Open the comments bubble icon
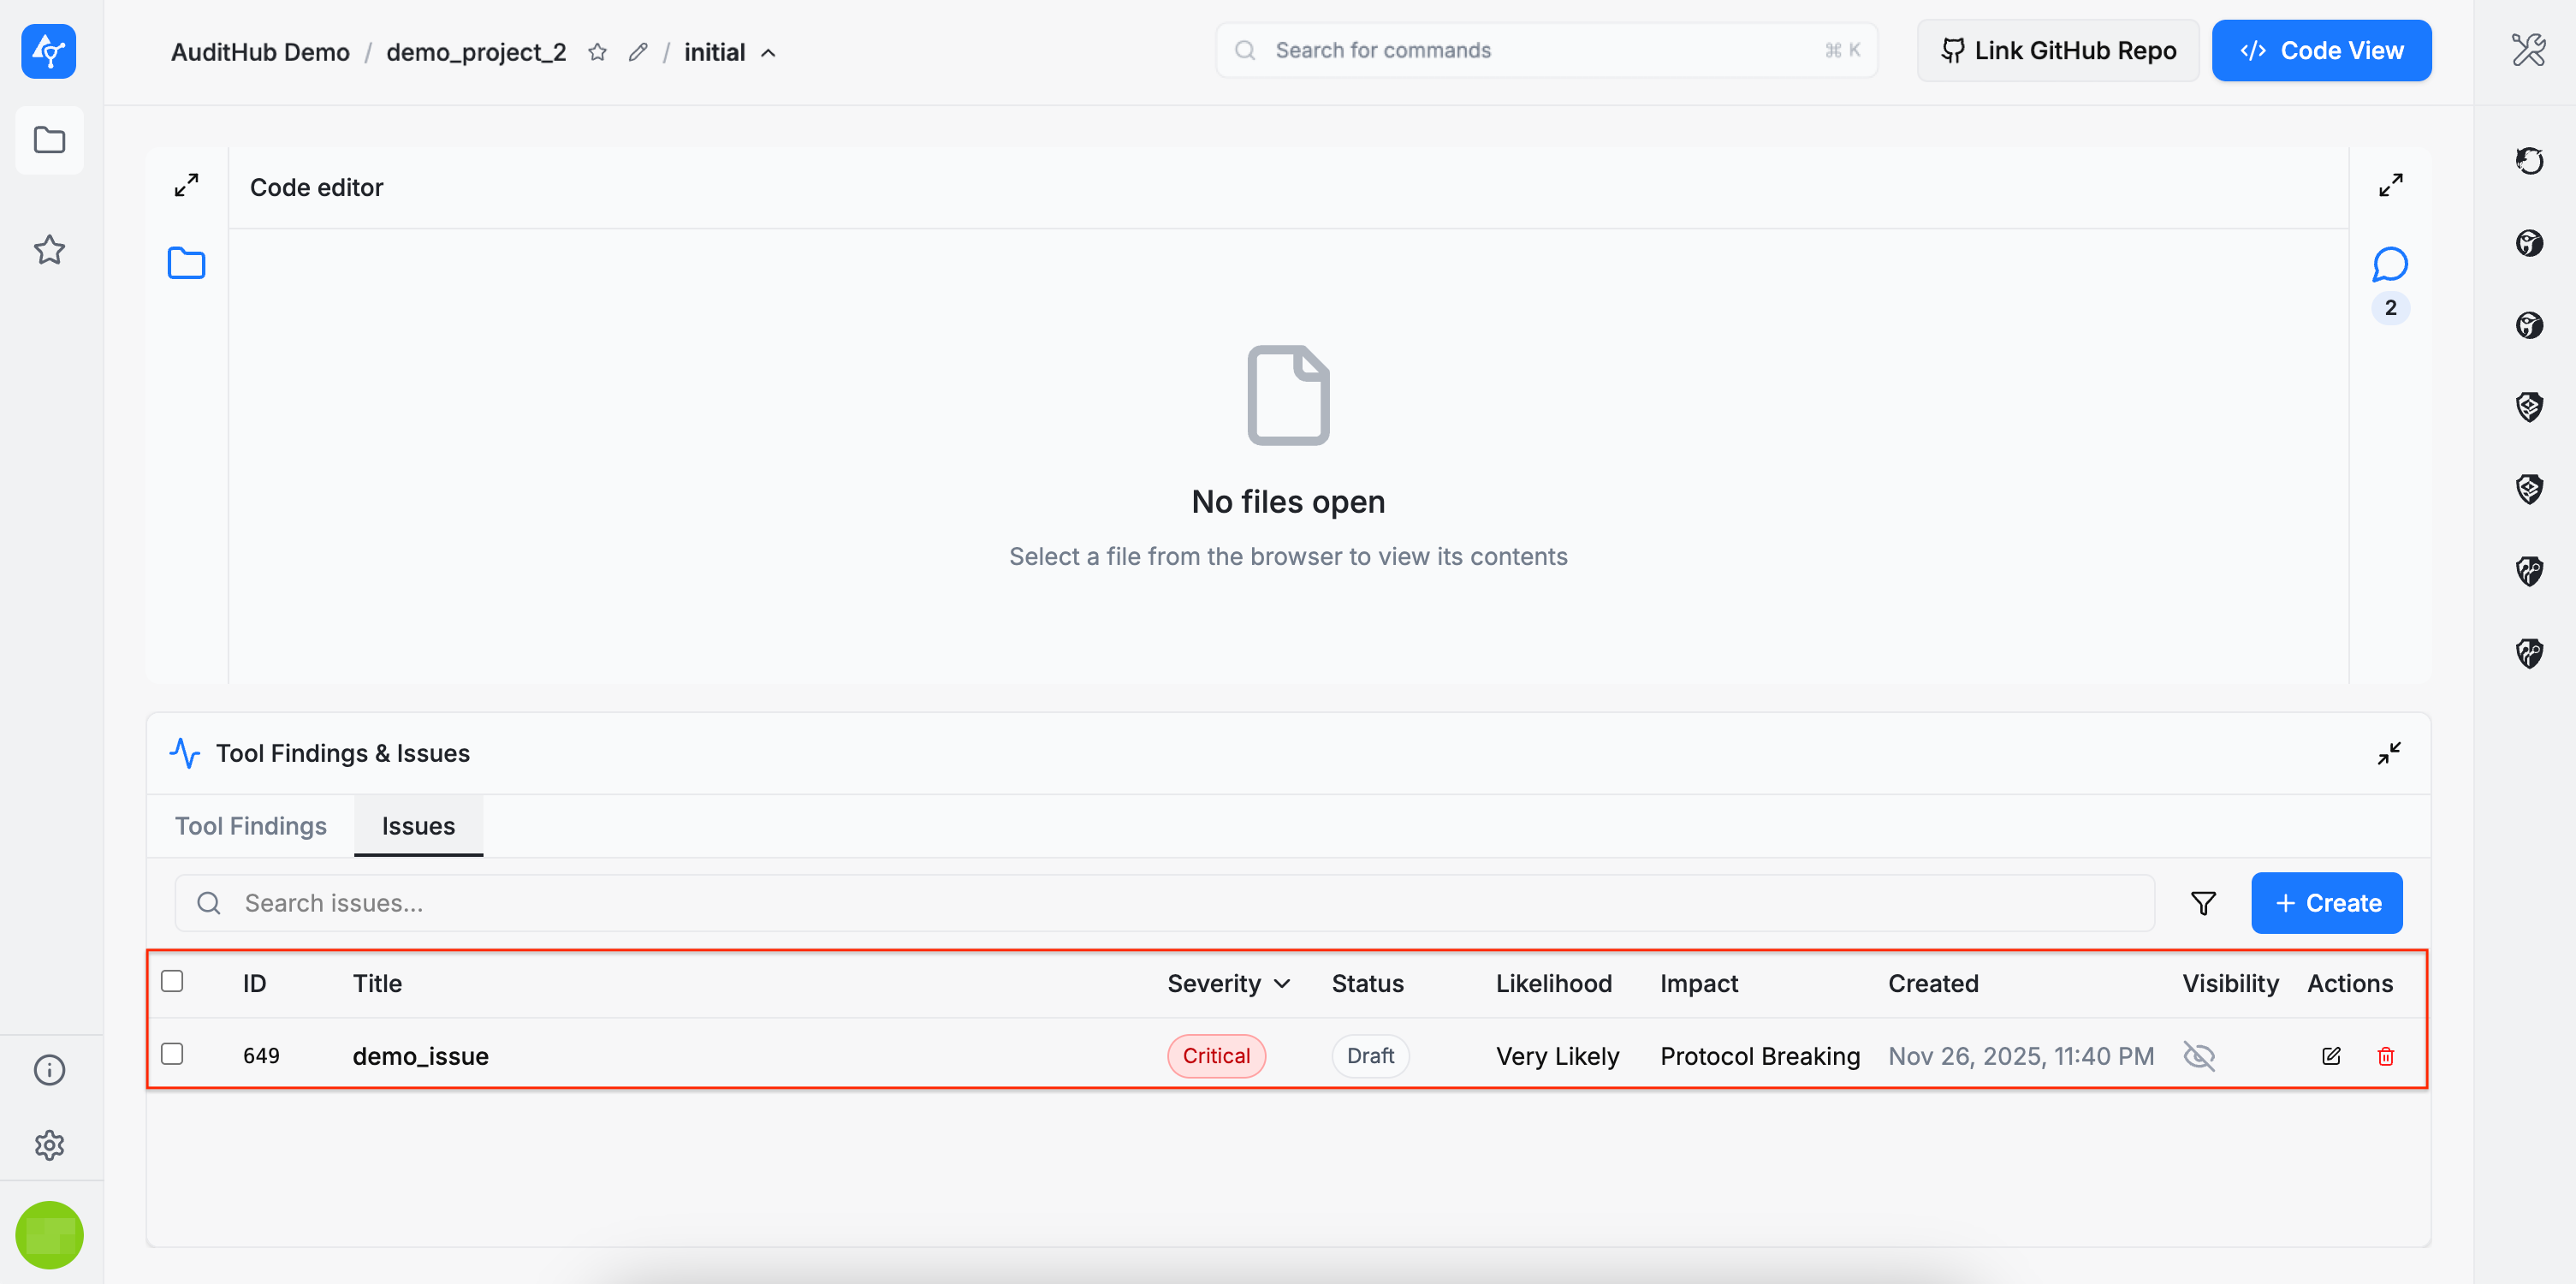Image resolution: width=2576 pixels, height=1284 pixels. pyautogui.click(x=2389, y=265)
